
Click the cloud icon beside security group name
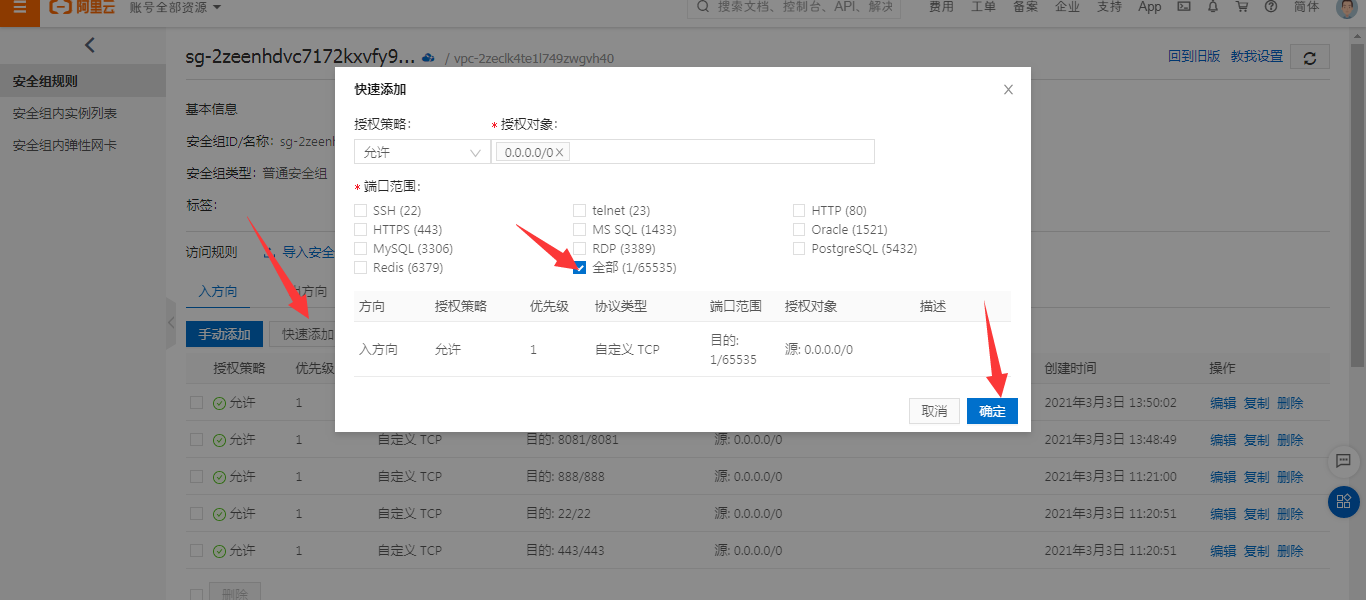click(x=428, y=57)
